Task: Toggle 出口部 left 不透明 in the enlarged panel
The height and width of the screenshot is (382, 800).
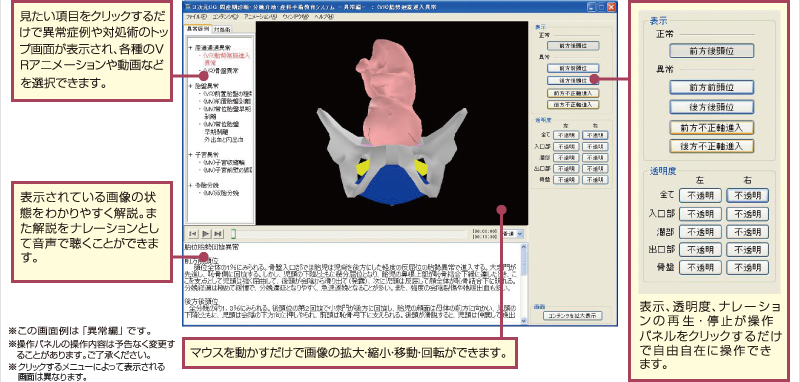Action: tap(701, 250)
